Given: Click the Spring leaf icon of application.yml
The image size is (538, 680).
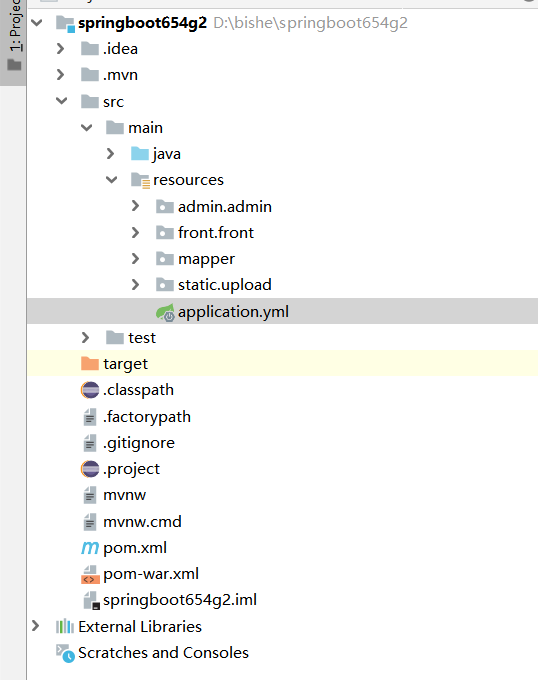Looking at the screenshot, I should click(x=165, y=312).
